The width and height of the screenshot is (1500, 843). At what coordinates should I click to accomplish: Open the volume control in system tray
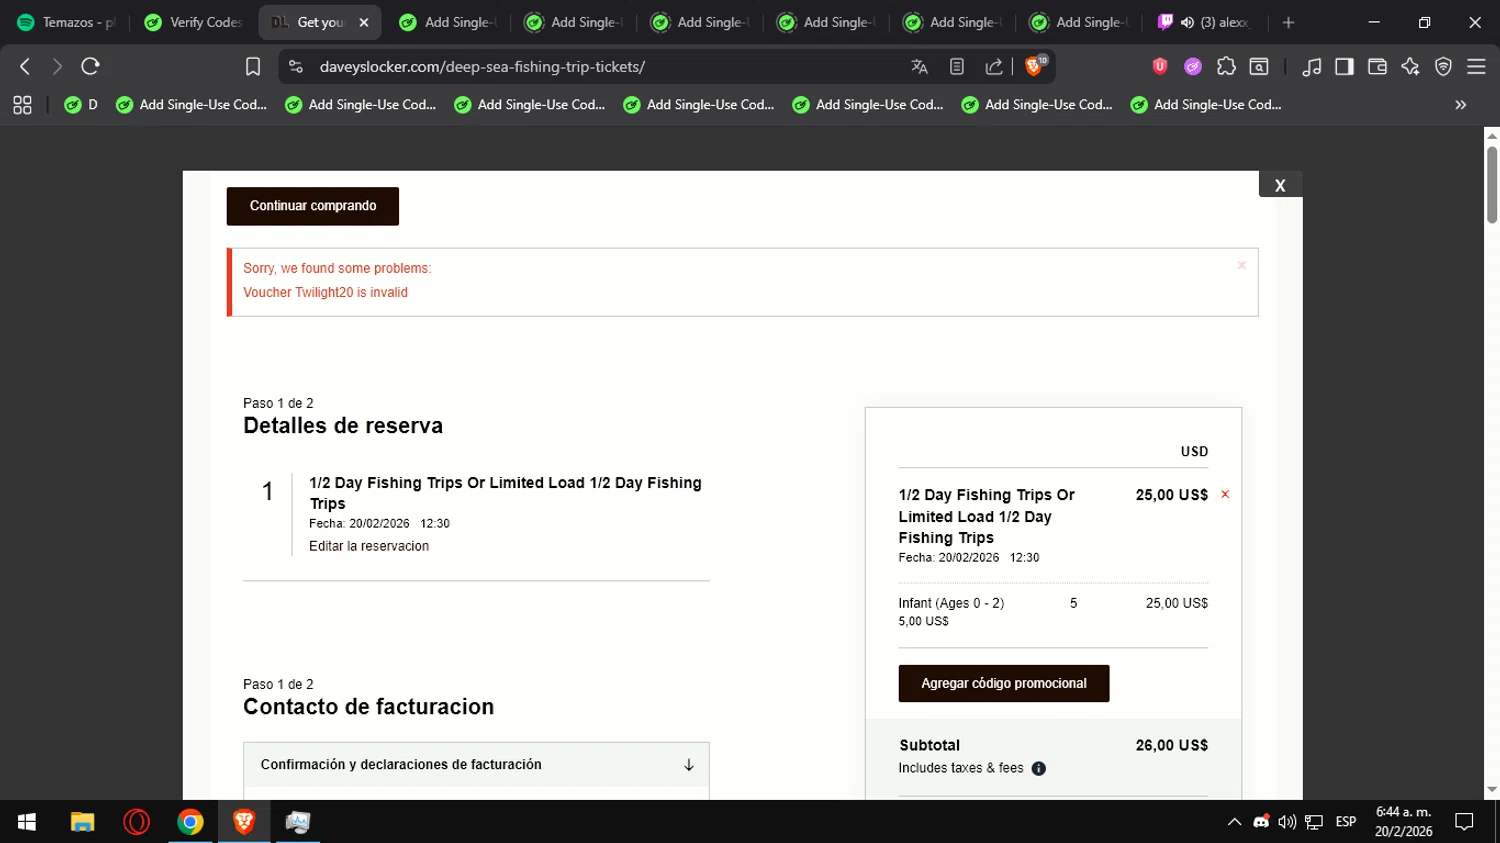pos(1287,822)
